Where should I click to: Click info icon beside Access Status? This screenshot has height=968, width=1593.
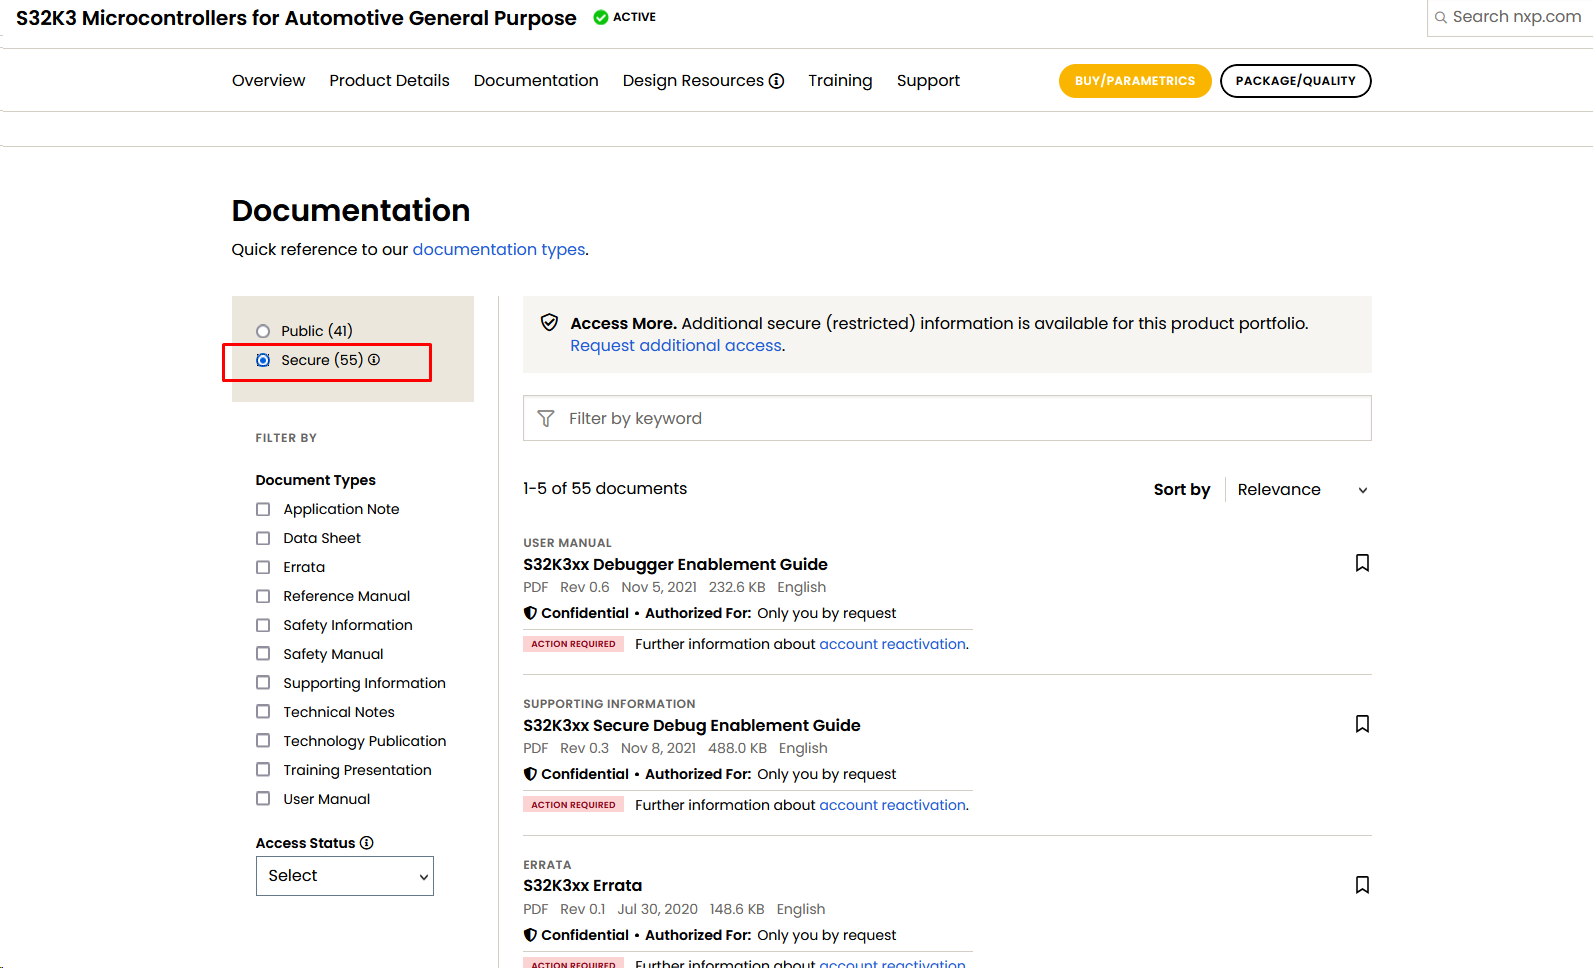(x=367, y=843)
